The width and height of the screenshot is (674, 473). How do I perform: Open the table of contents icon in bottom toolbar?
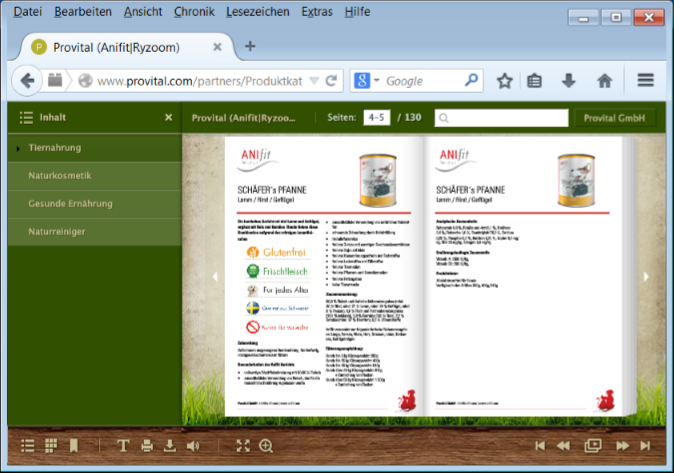point(28,446)
